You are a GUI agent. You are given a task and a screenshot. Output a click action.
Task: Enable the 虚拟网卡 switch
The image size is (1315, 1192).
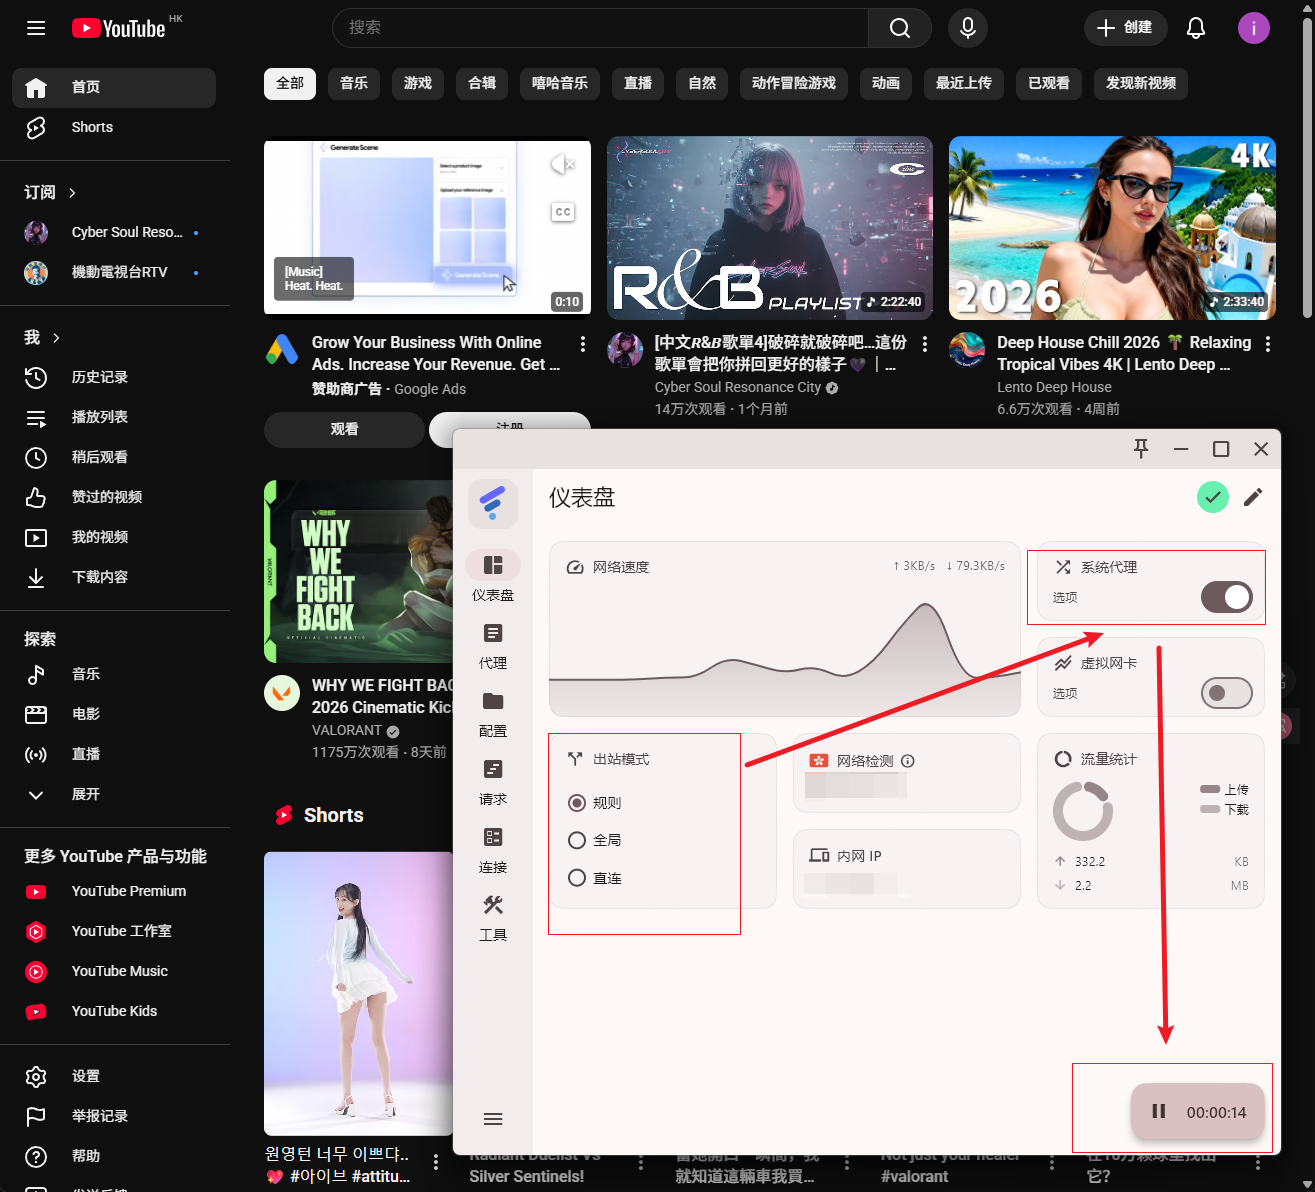(x=1226, y=693)
